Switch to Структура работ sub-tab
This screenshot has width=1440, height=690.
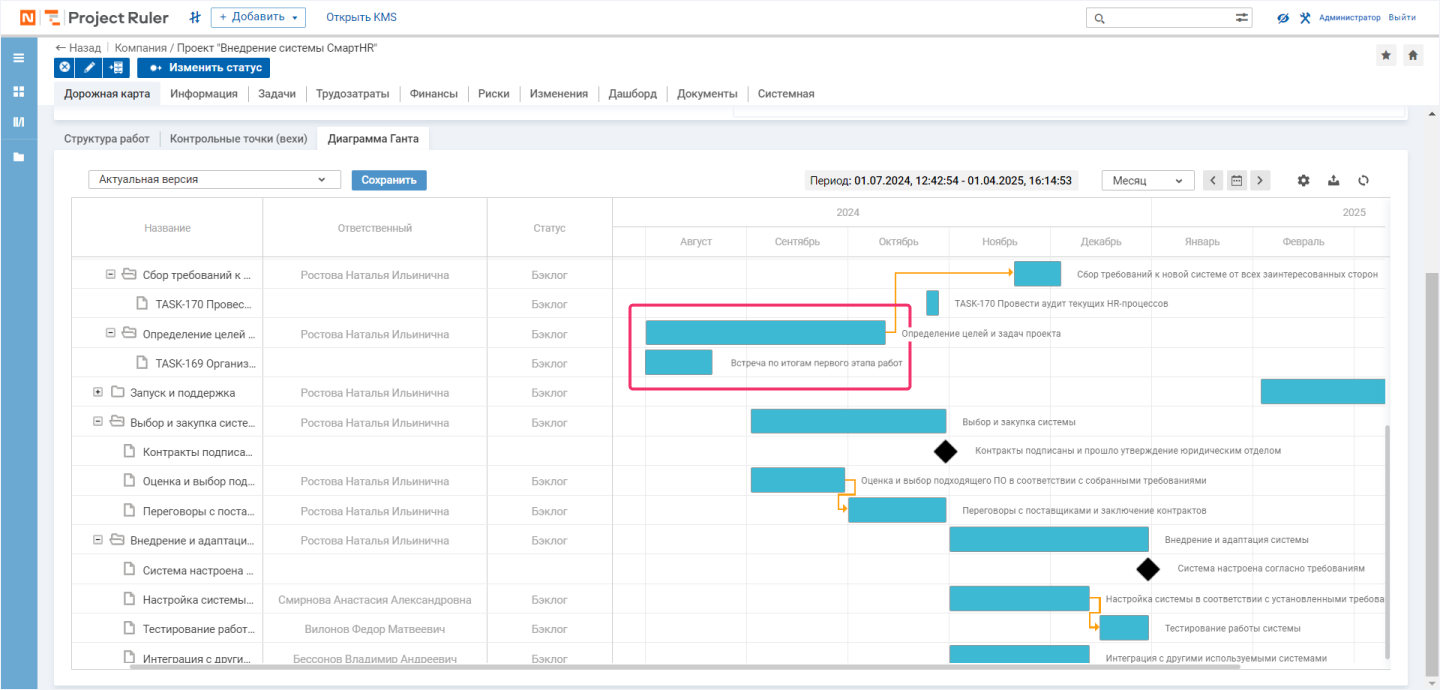[x=107, y=139]
